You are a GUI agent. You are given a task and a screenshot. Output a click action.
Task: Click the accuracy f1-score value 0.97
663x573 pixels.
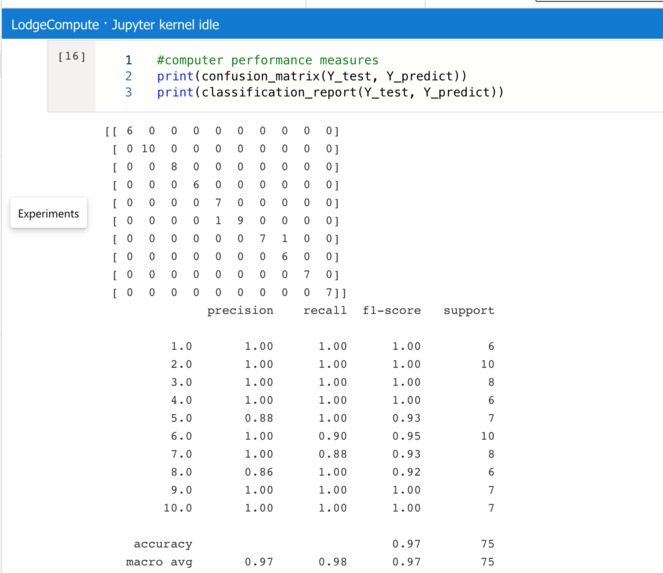click(x=406, y=544)
